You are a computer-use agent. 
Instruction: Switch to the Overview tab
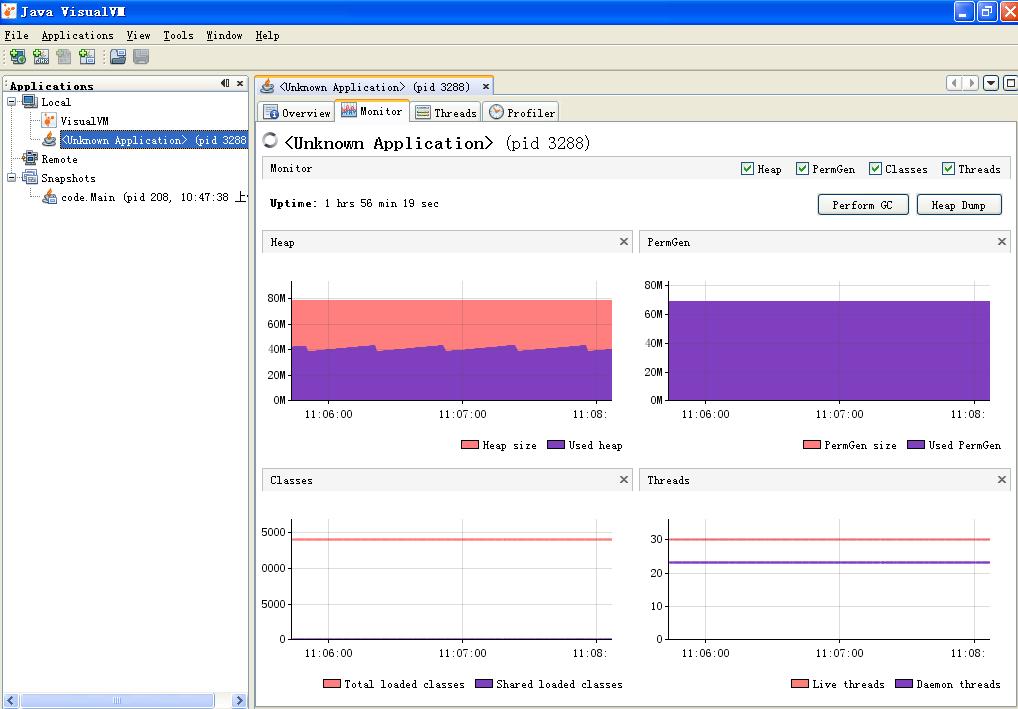[x=297, y=112]
